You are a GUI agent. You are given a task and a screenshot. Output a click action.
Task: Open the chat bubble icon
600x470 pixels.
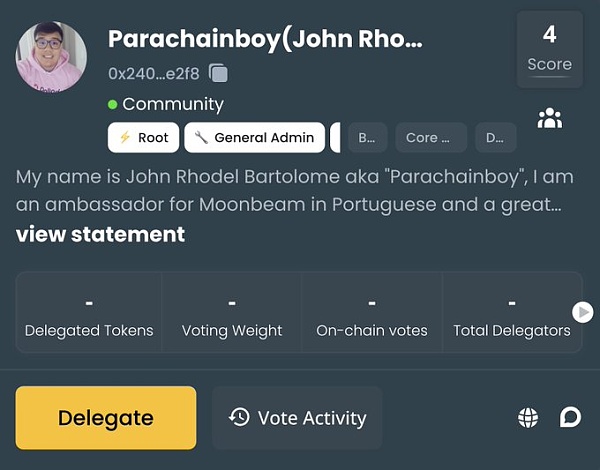[570, 417]
